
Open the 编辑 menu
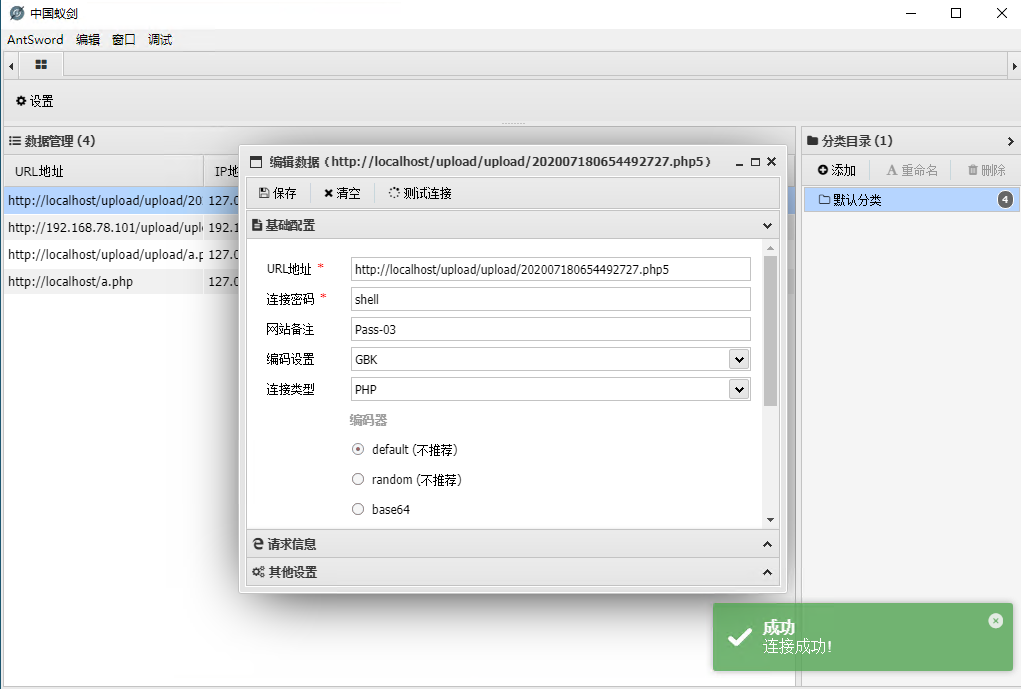(x=88, y=40)
